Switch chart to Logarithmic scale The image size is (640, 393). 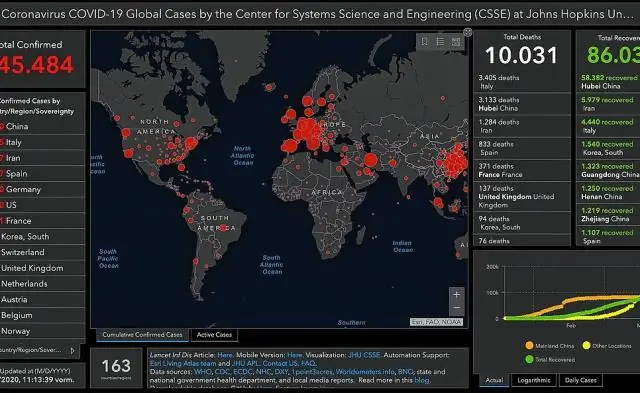534,380
